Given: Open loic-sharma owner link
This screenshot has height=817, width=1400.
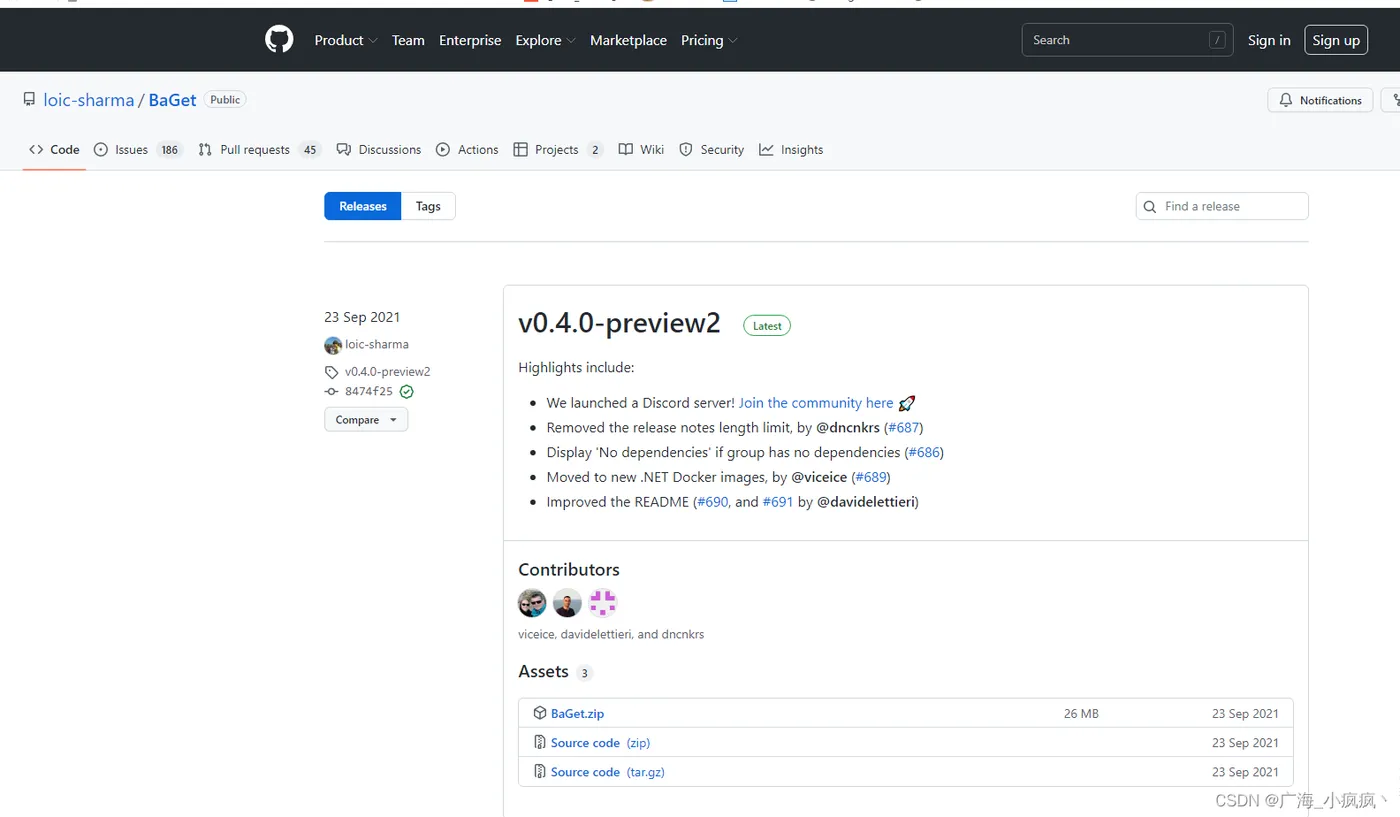Looking at the screenshot, I should pyautogui.click(x=89, y=100).
